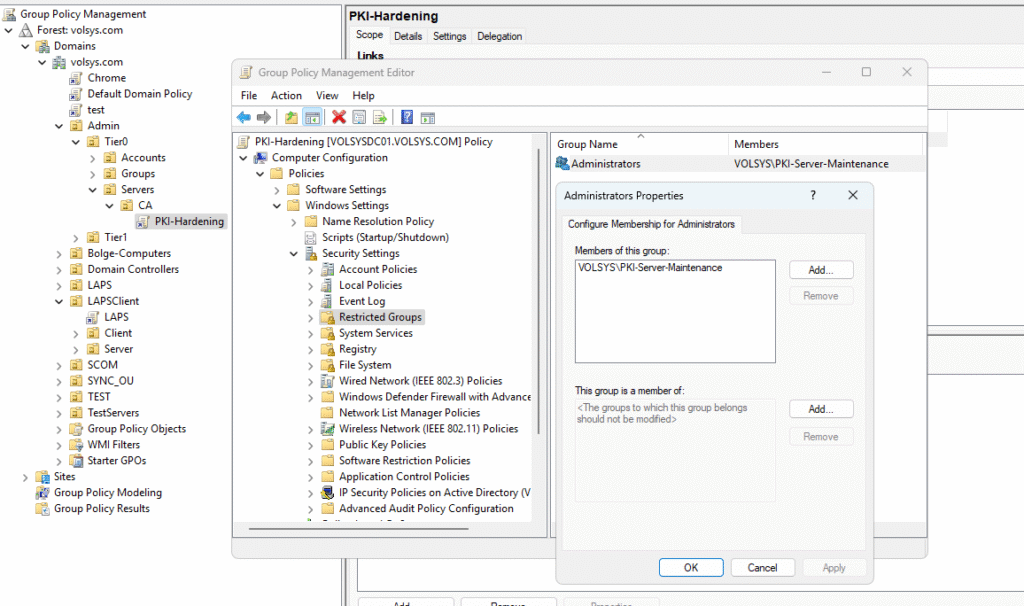Select VOLSYS\PKI-Server-Maintenance in the members list
Image resolution: width=1024 pixels, height=606 pixels.
click(650, 268)
